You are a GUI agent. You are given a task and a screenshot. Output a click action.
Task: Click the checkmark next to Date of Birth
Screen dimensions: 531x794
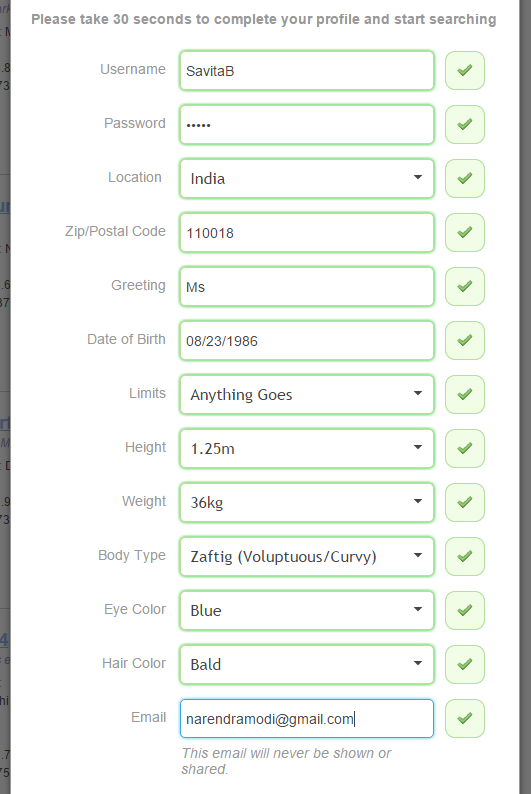[x=465, y=340]
